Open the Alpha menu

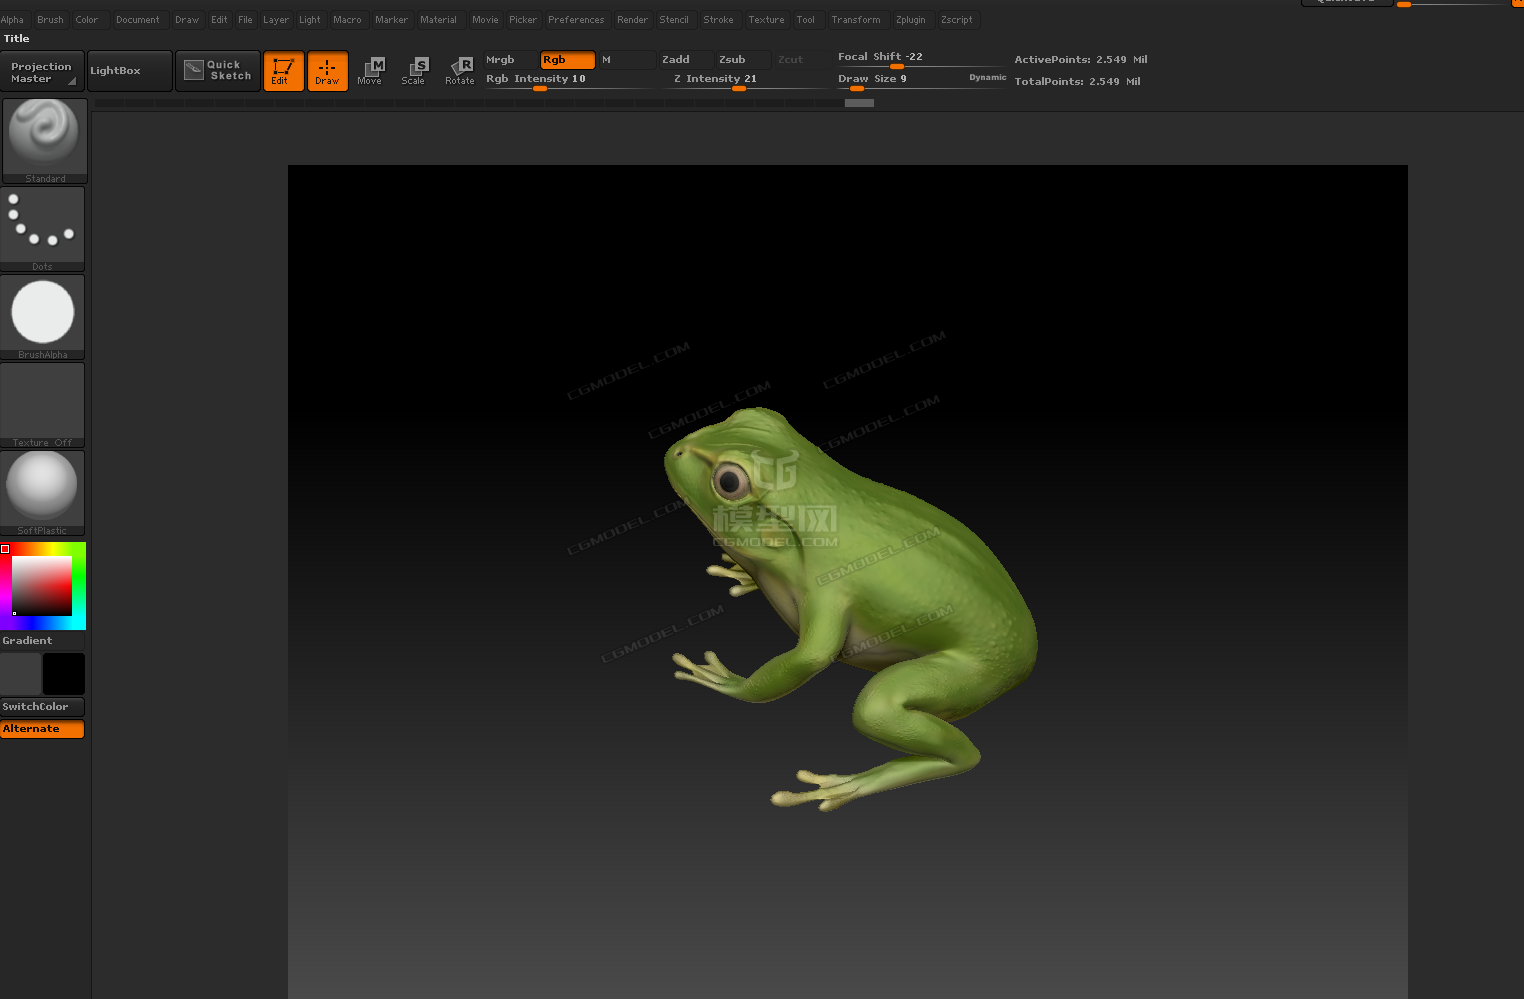coord(12,20)
